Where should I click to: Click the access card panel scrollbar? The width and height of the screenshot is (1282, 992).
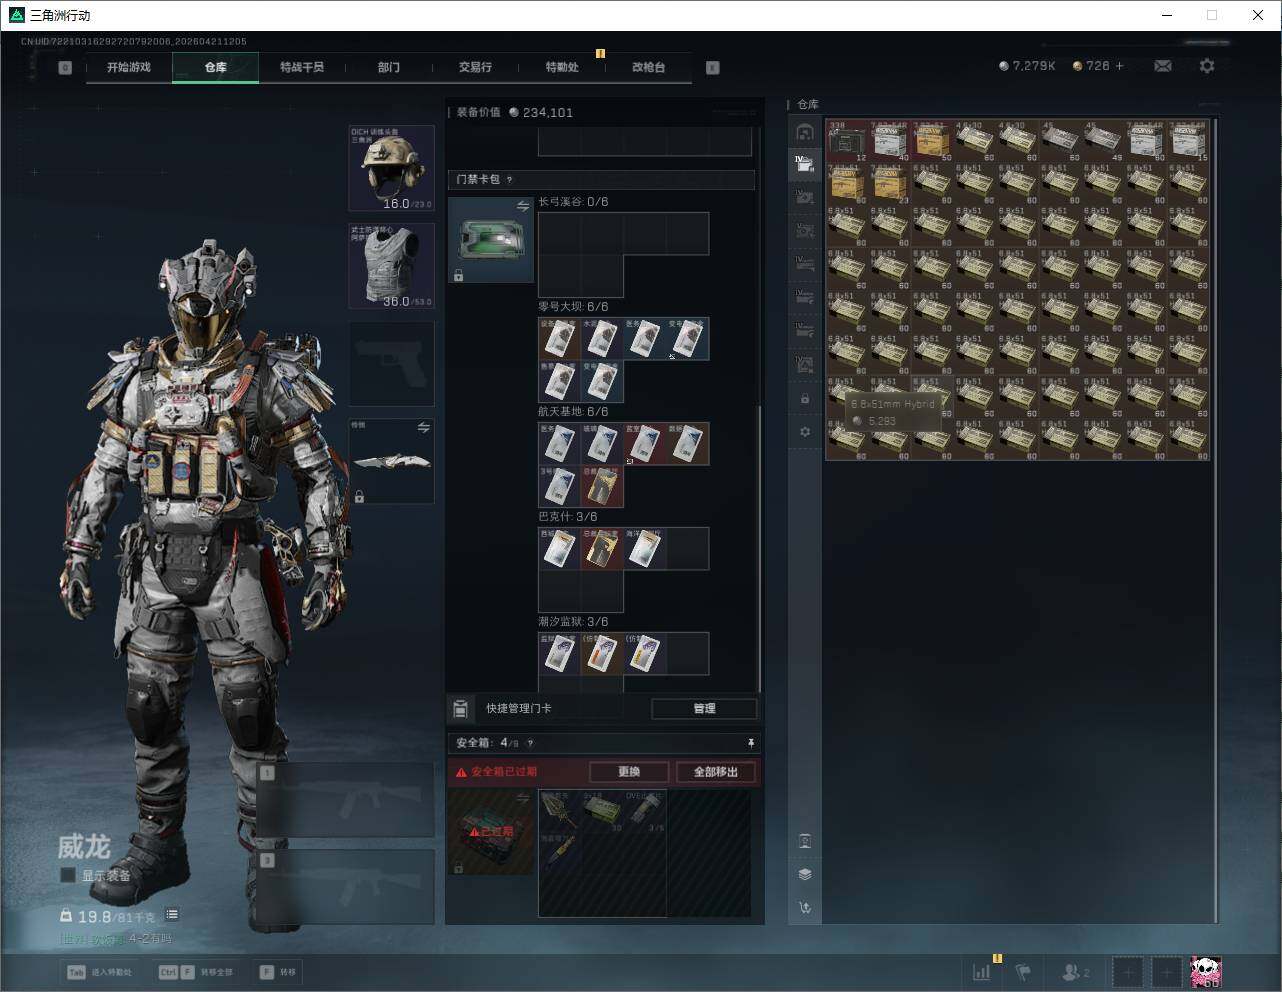(x=760, y=548)
